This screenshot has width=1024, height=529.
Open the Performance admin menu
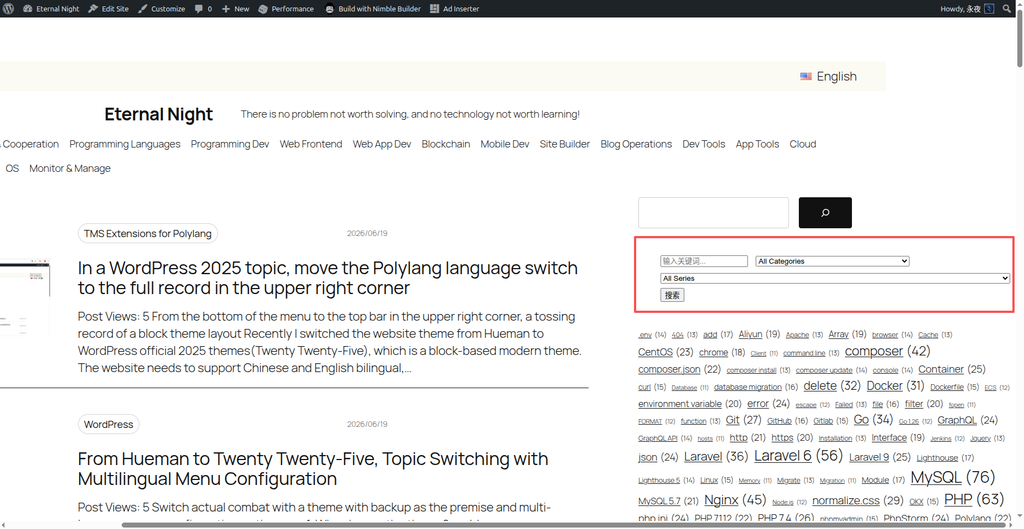(286, 8)
